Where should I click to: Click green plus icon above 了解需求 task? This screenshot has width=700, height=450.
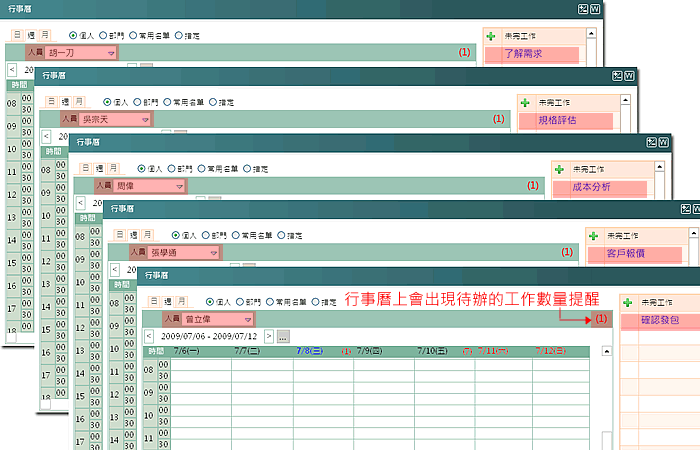coord(491,36)
